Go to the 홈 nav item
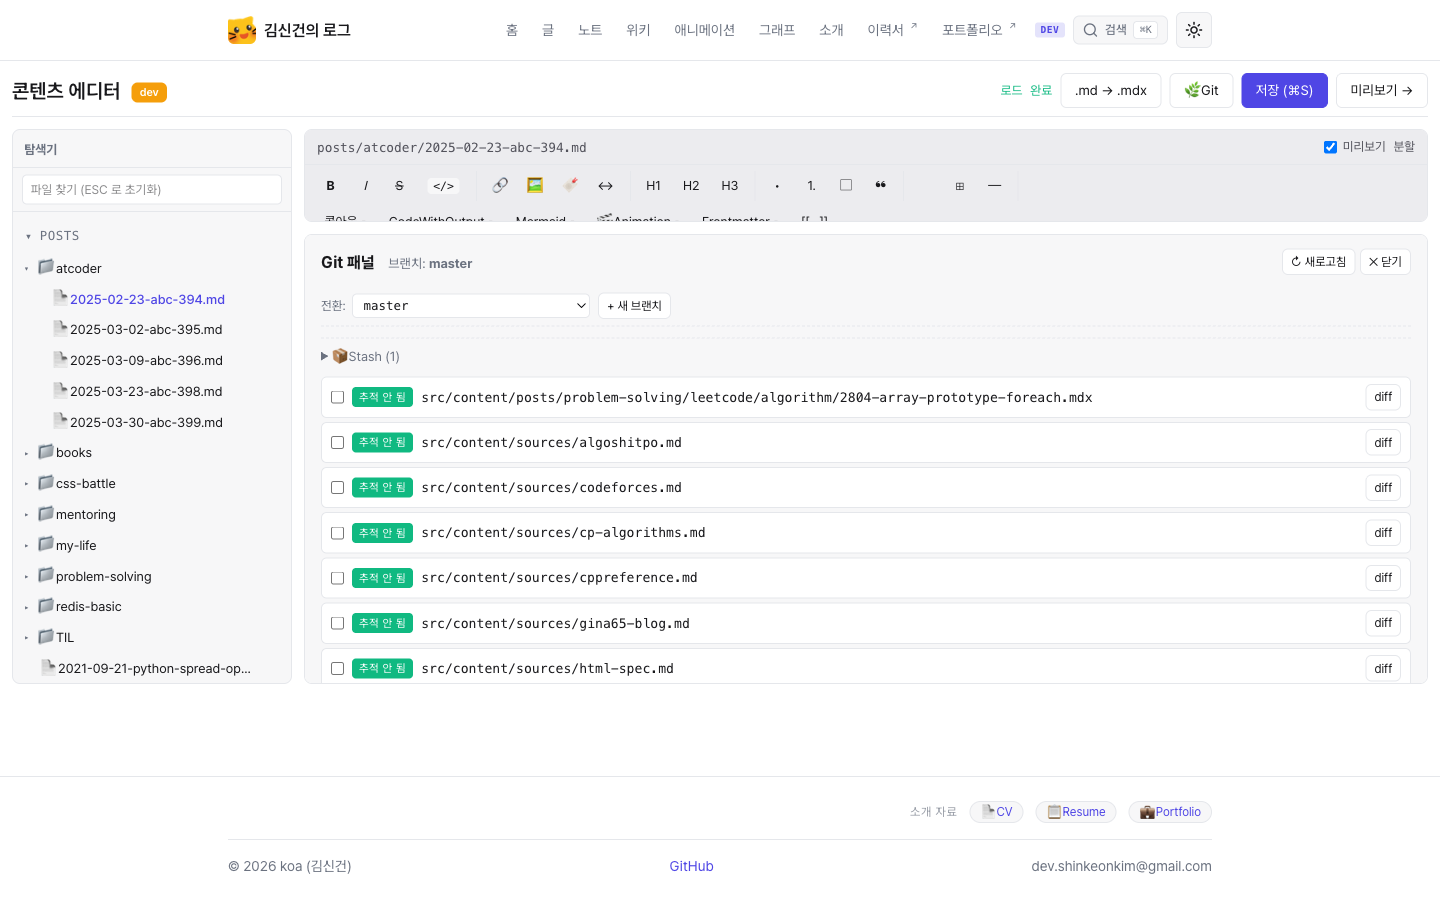The width and height of the screenshot is (1440, 900). click(512, 30)
